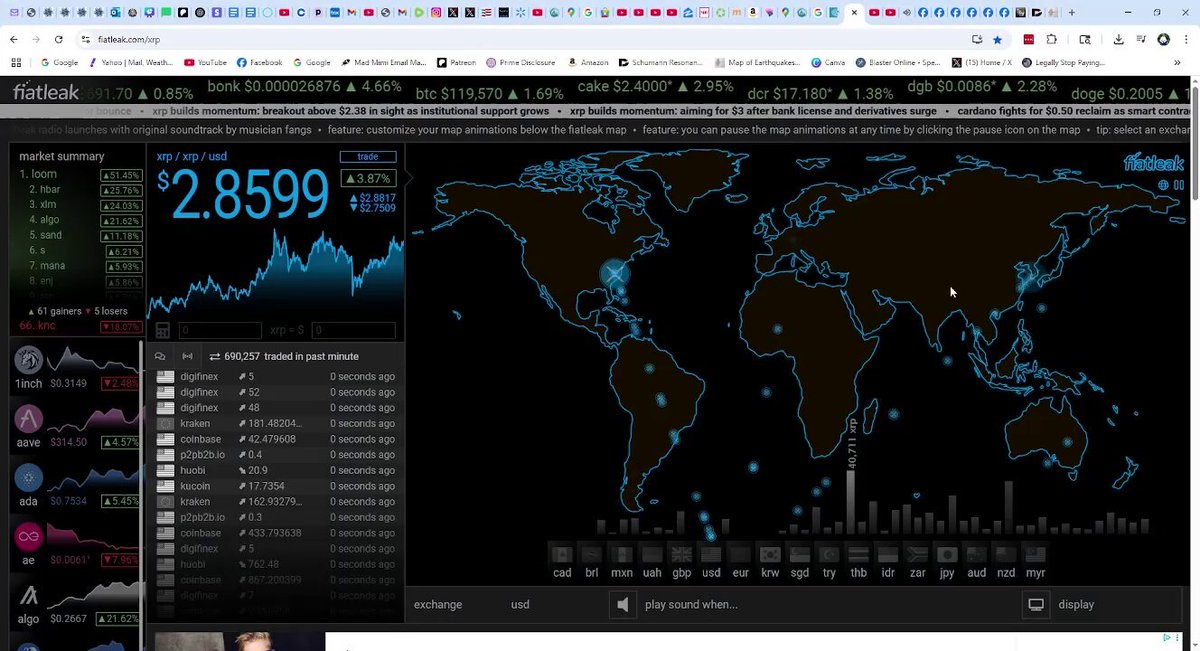Select the aud flag under the map
Screen dimensions: 1200x651
(x=976, y=554)
